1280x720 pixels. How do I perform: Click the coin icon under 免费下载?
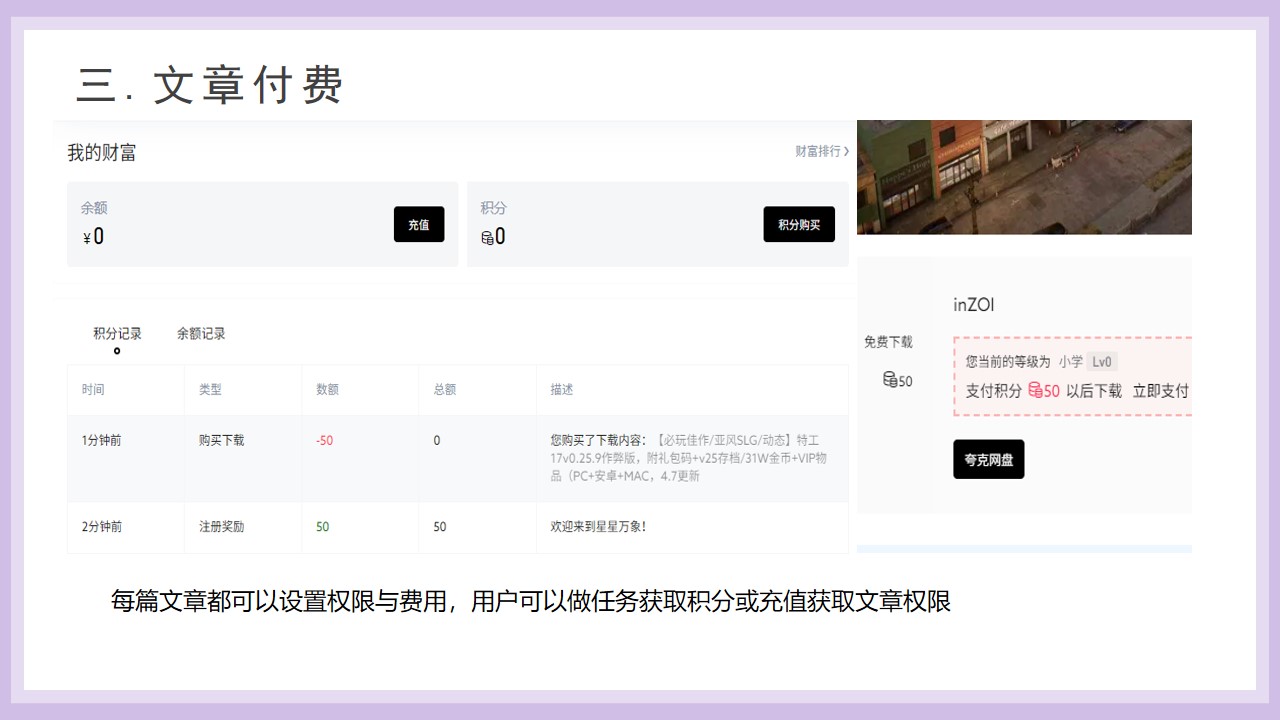[x=890, y=380]
